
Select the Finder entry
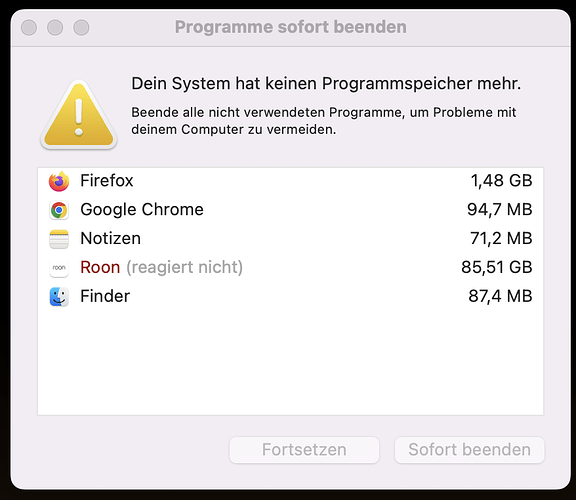coord(290,296)
